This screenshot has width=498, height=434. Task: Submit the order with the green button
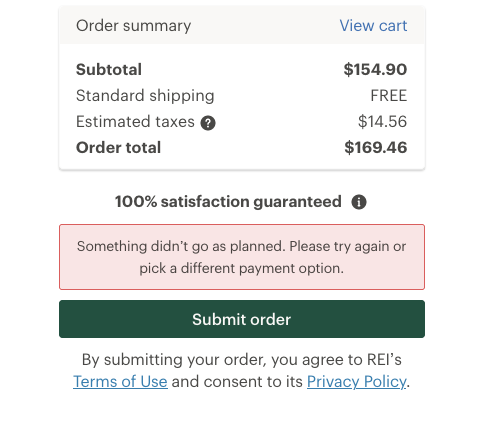[242, 319]
